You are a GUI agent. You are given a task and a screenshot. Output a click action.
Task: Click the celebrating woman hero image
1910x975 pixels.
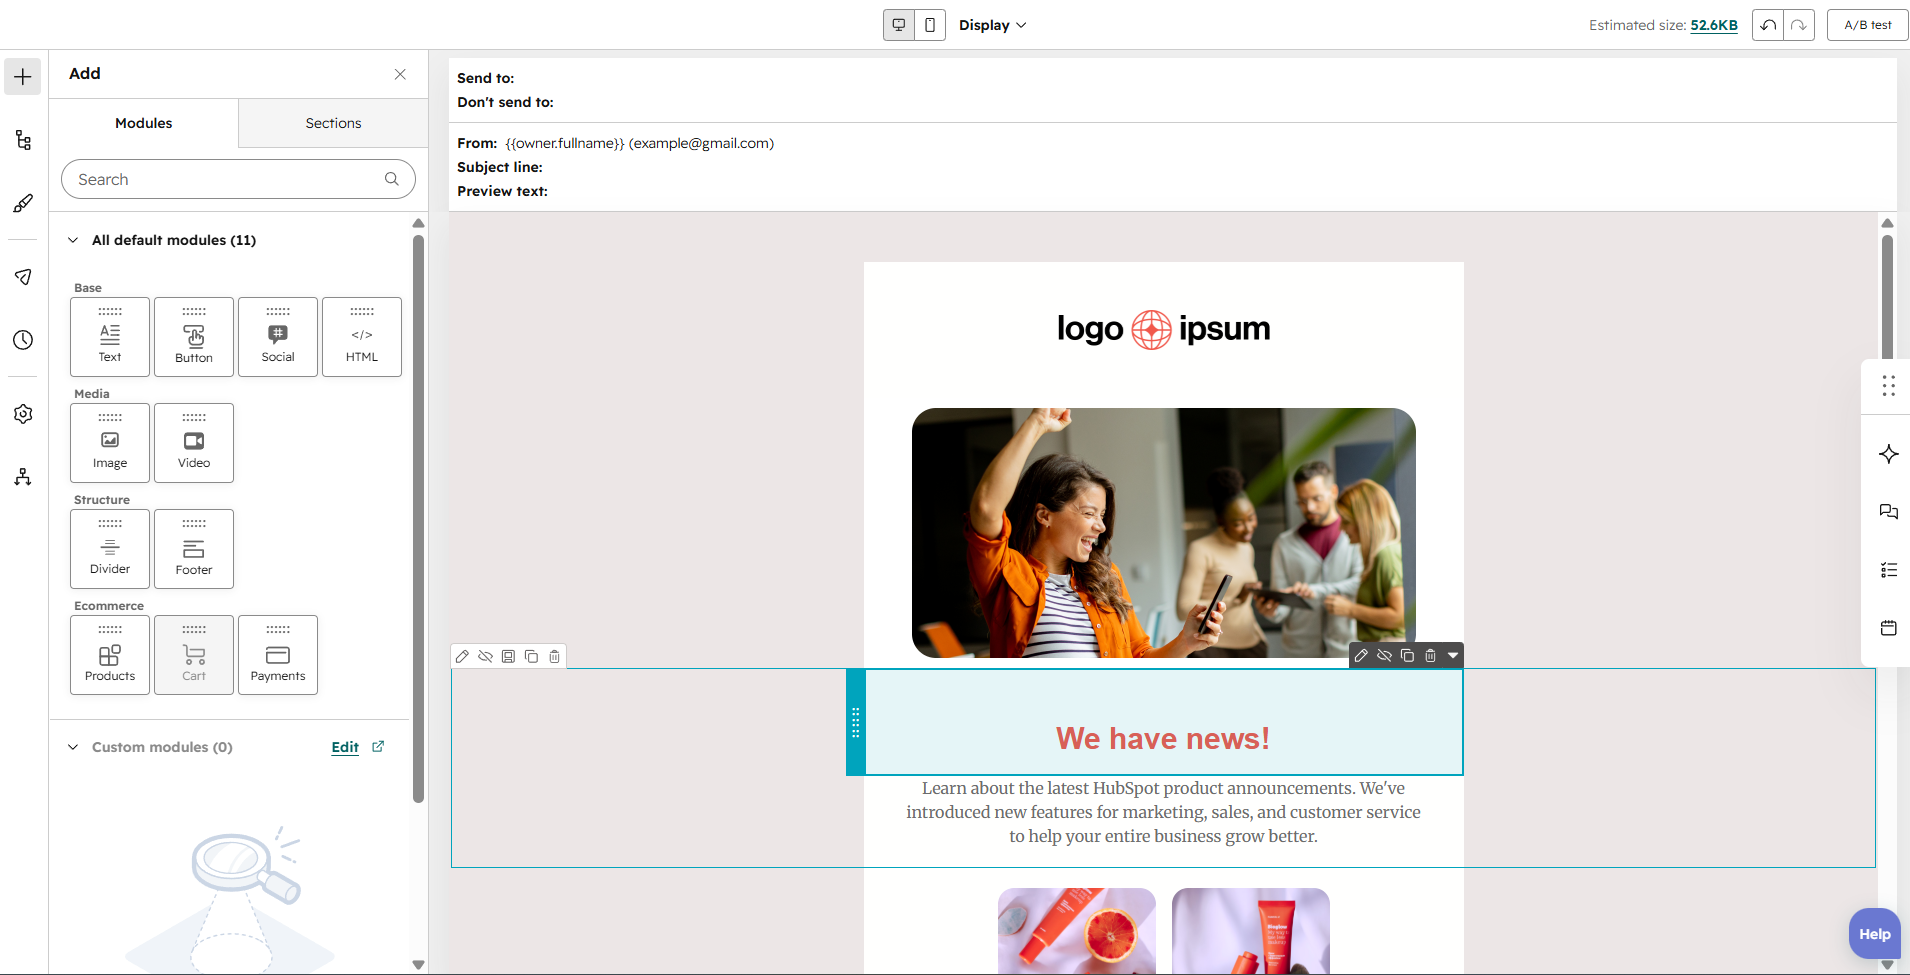coord(1163,533)
